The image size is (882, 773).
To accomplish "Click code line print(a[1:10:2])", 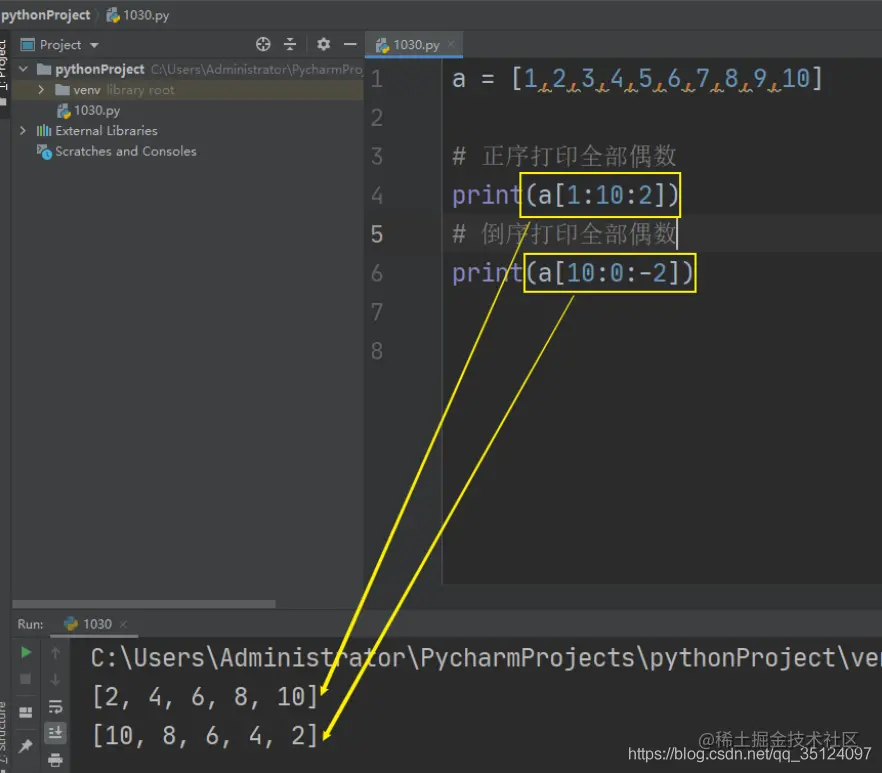I will [x=566, y=195].
